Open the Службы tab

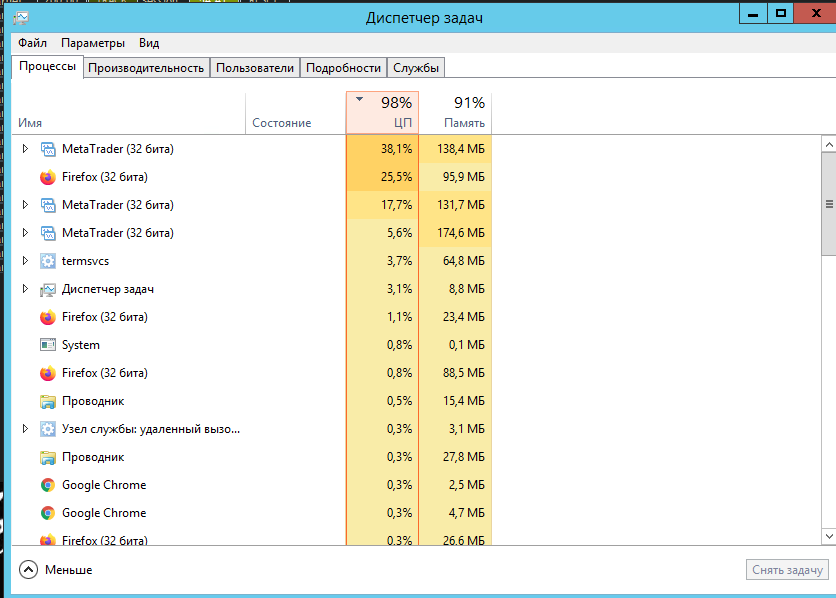416,68
